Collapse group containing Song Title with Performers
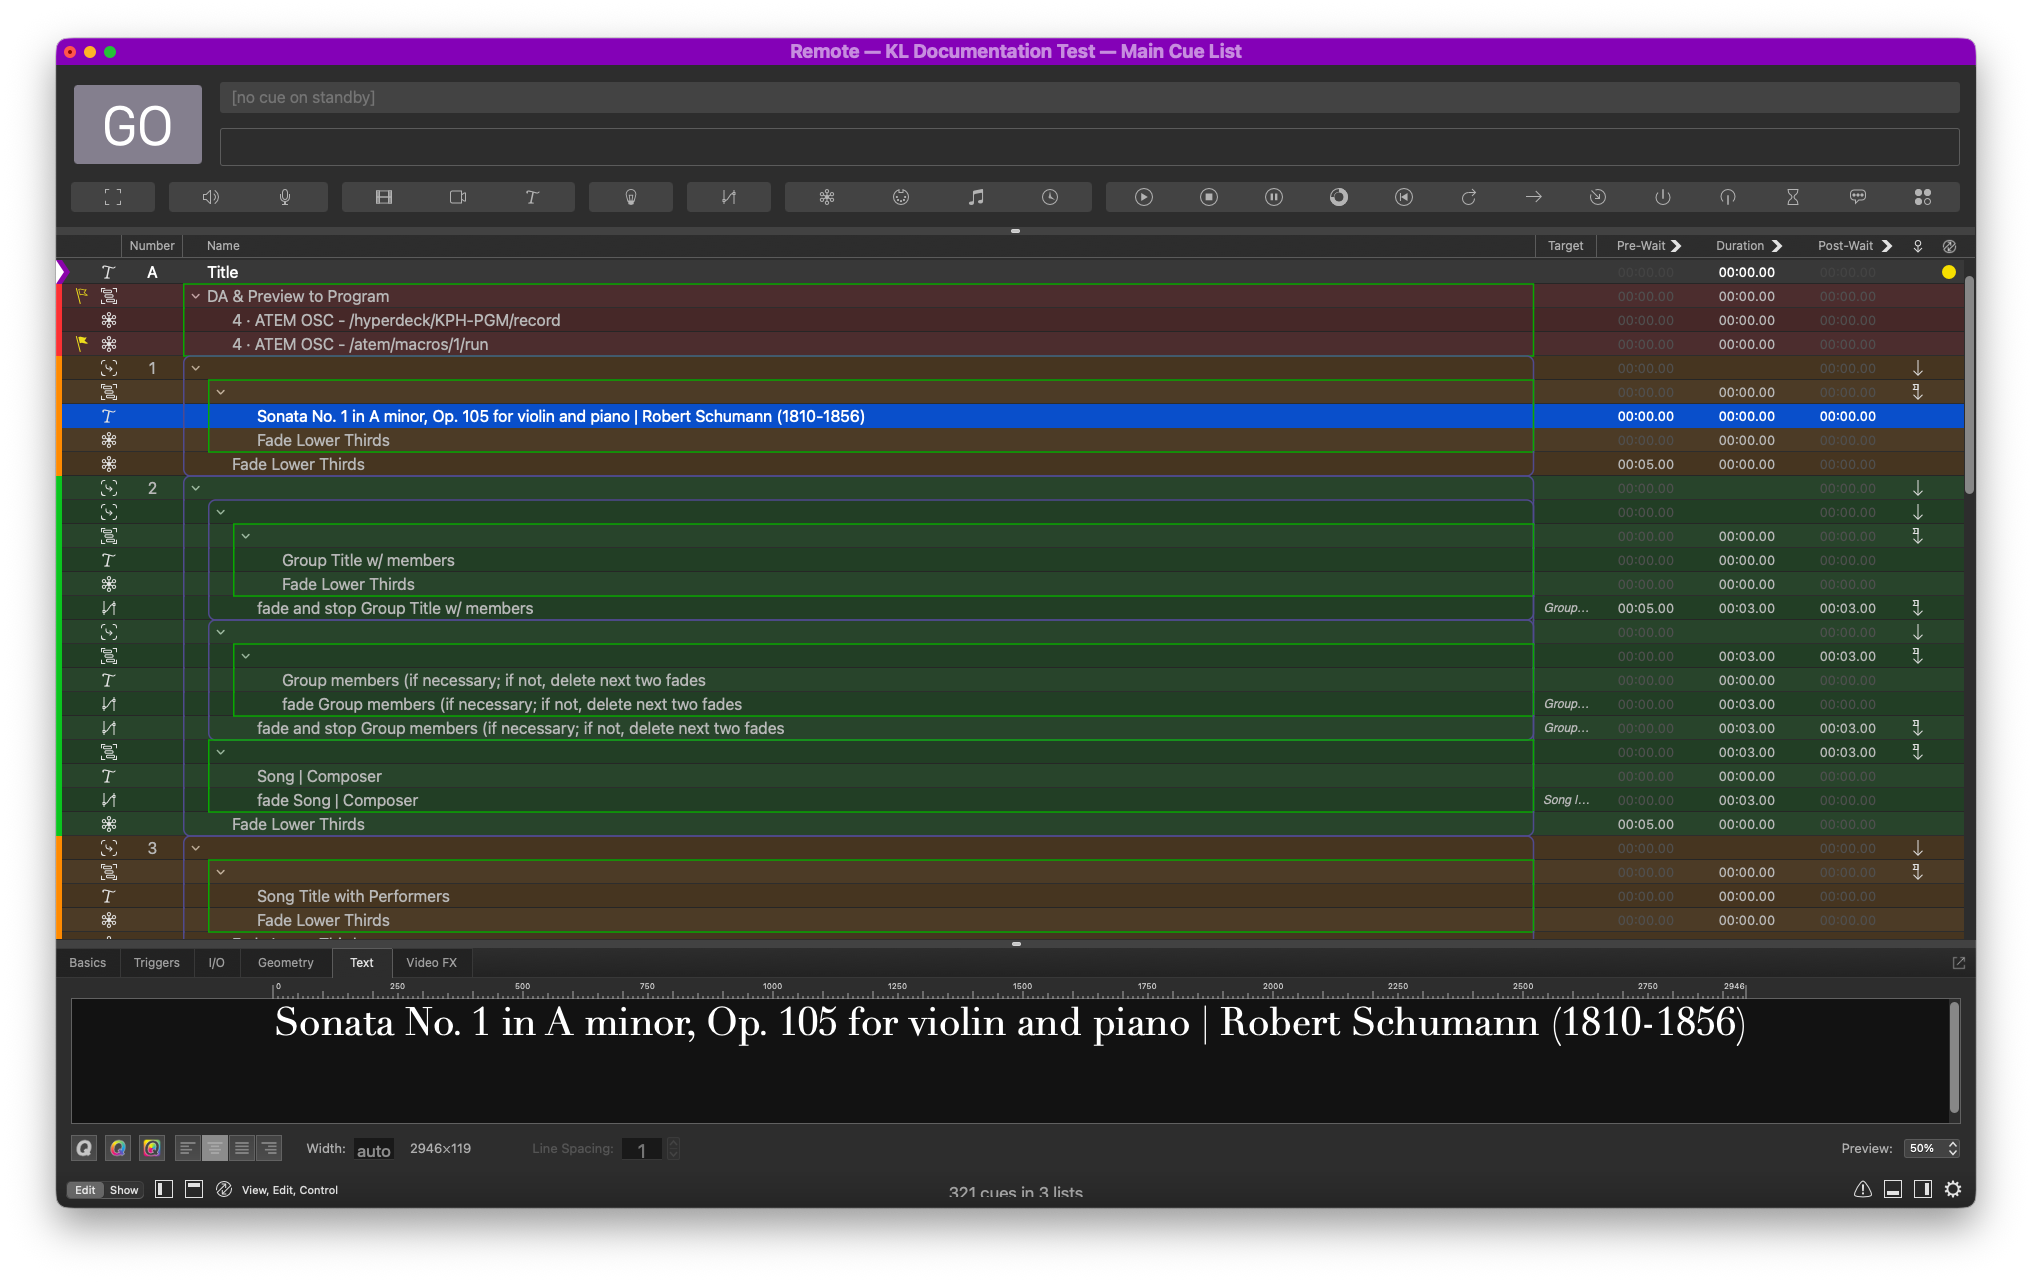The width and height of the screenshot is (2032, 1282). [x=221, y=872]
